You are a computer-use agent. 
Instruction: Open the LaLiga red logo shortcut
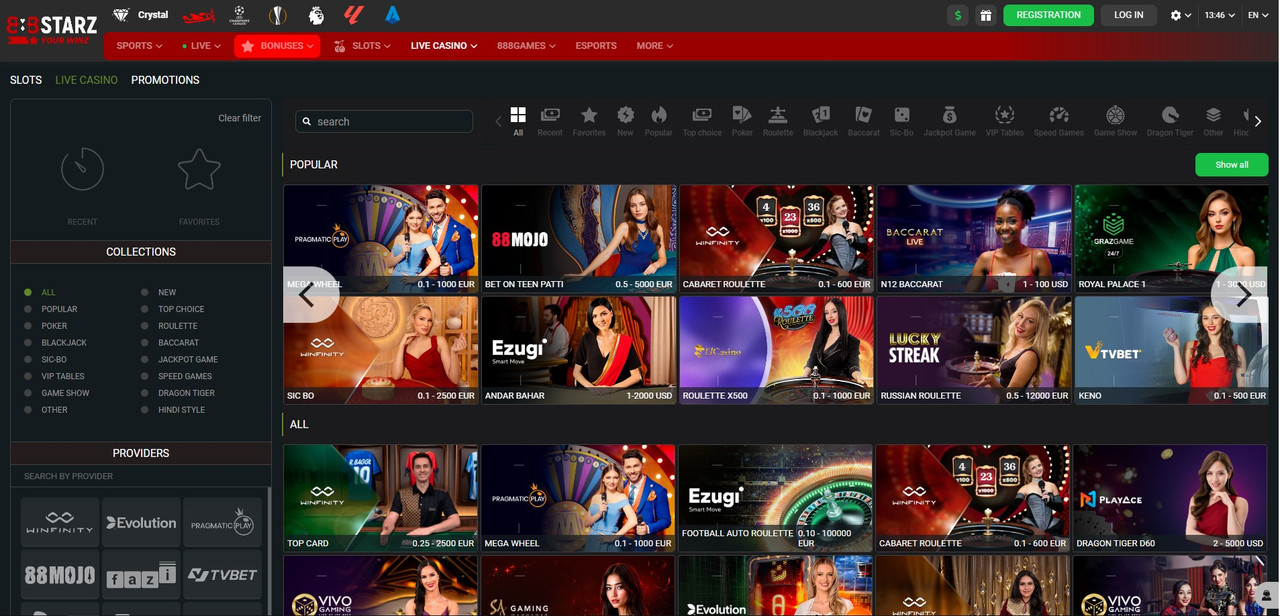[354, 15]
